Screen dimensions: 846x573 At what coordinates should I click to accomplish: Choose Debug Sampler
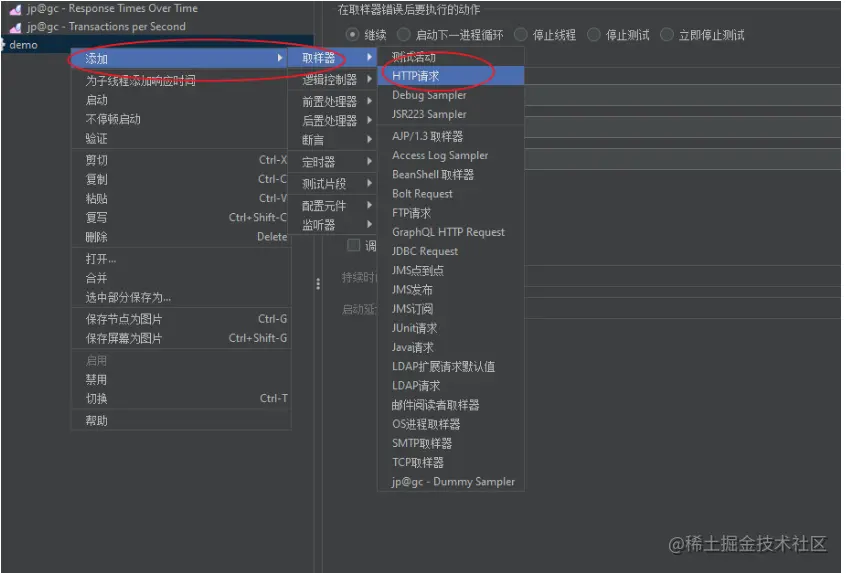(x=451, y=95)
